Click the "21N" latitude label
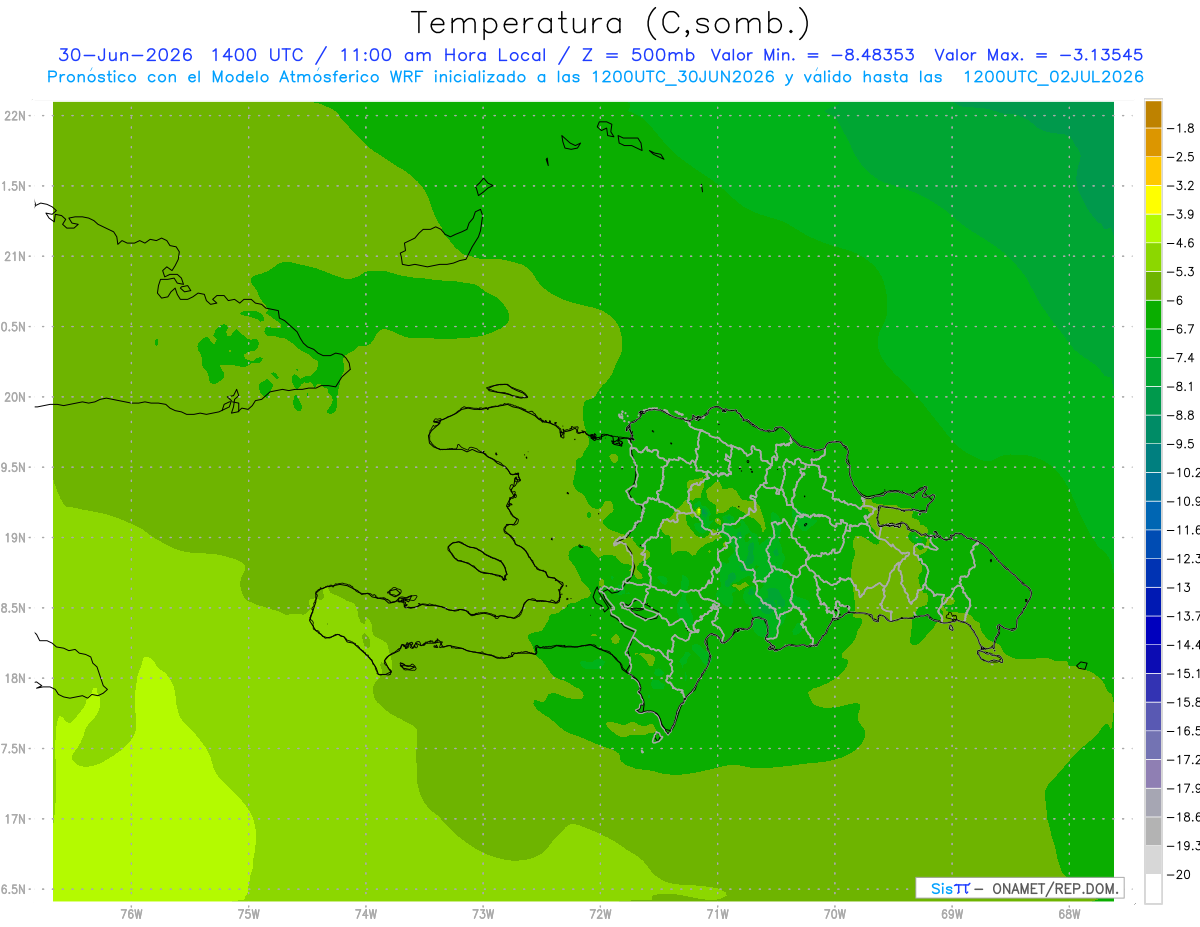The height and width of the screenshot is (927, 1200). [x=16, y=256]
